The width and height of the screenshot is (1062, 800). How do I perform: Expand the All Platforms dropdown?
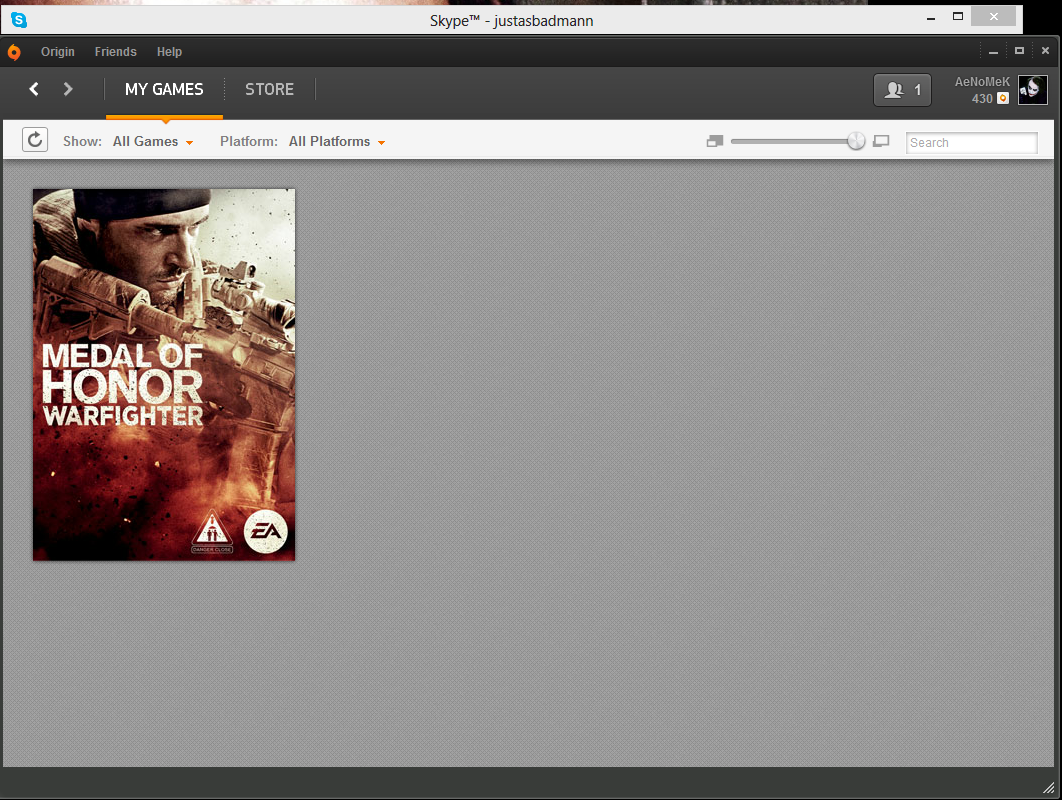pos(337,142)
